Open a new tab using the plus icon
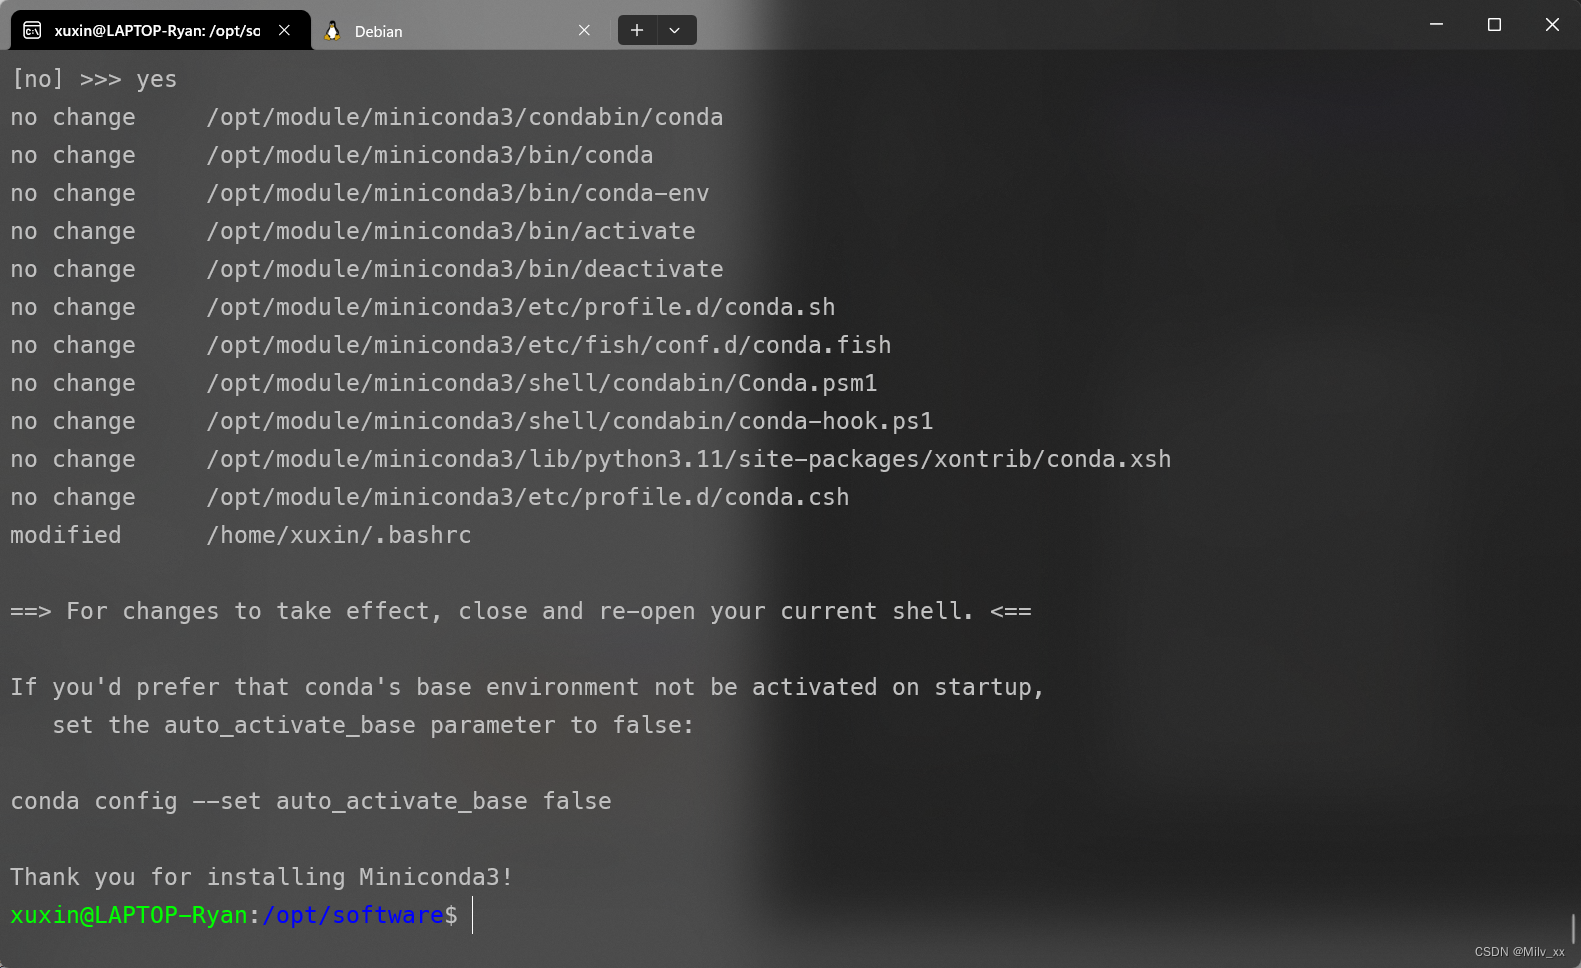The width and height of the screenshot is (1581, 968). tap(637, 30)
